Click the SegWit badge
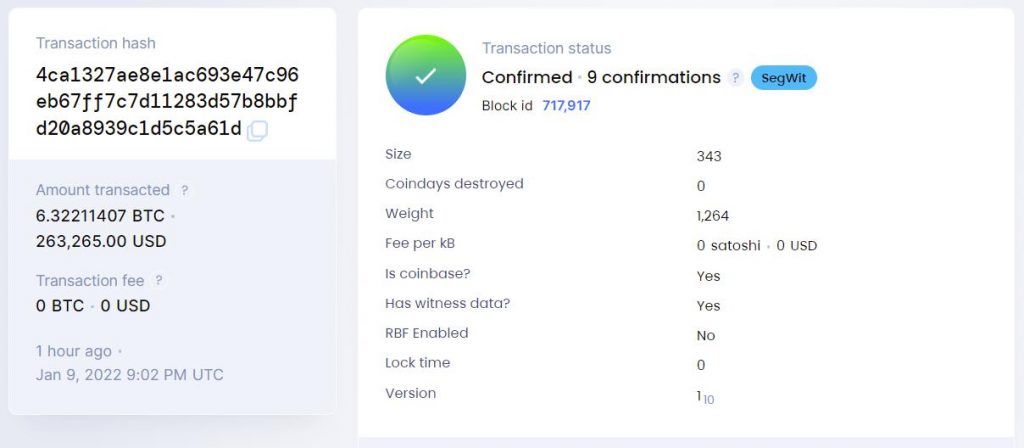 pos(784,77)
